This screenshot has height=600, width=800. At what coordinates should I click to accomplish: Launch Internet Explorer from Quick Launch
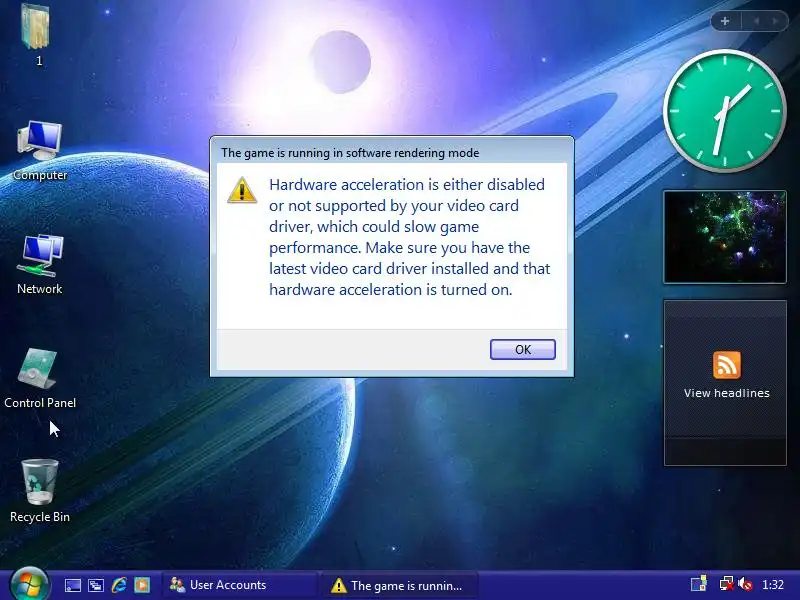pyautogui.click(x=119, y=585)
